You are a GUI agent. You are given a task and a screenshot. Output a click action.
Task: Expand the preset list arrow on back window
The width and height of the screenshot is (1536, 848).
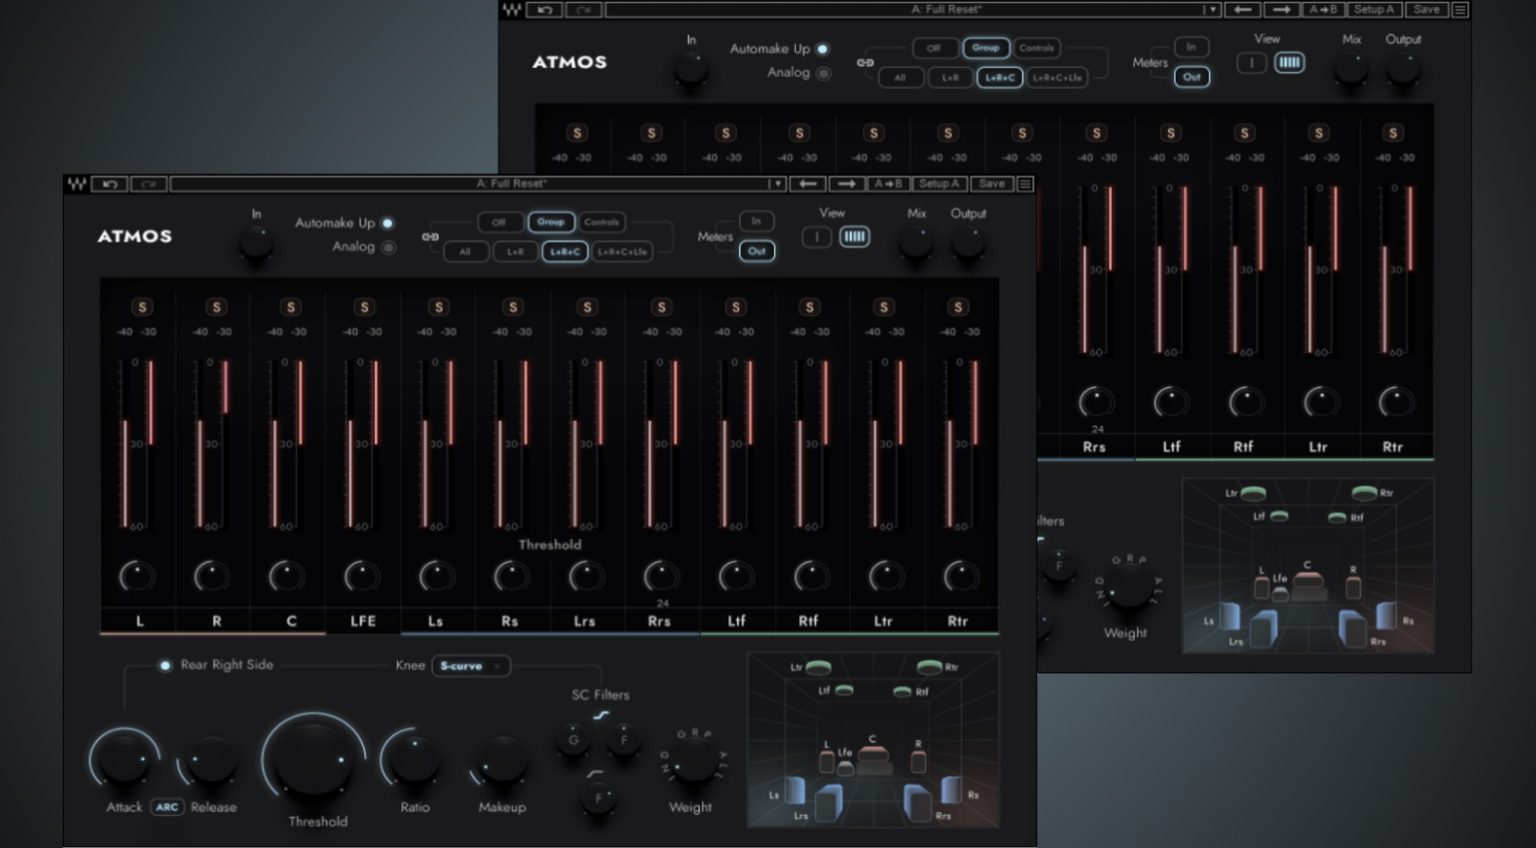pos(1212,10)
